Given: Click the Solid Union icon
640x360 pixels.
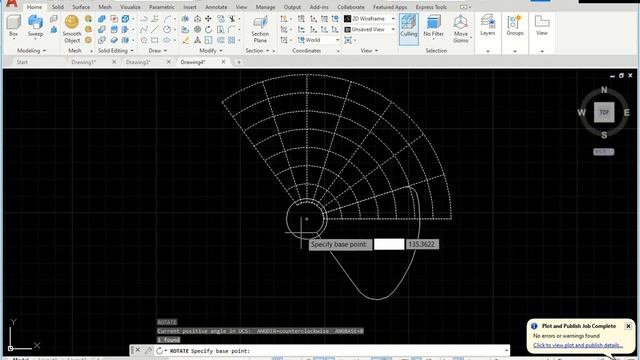Looking at the screenshot, I should pos(102,19).
